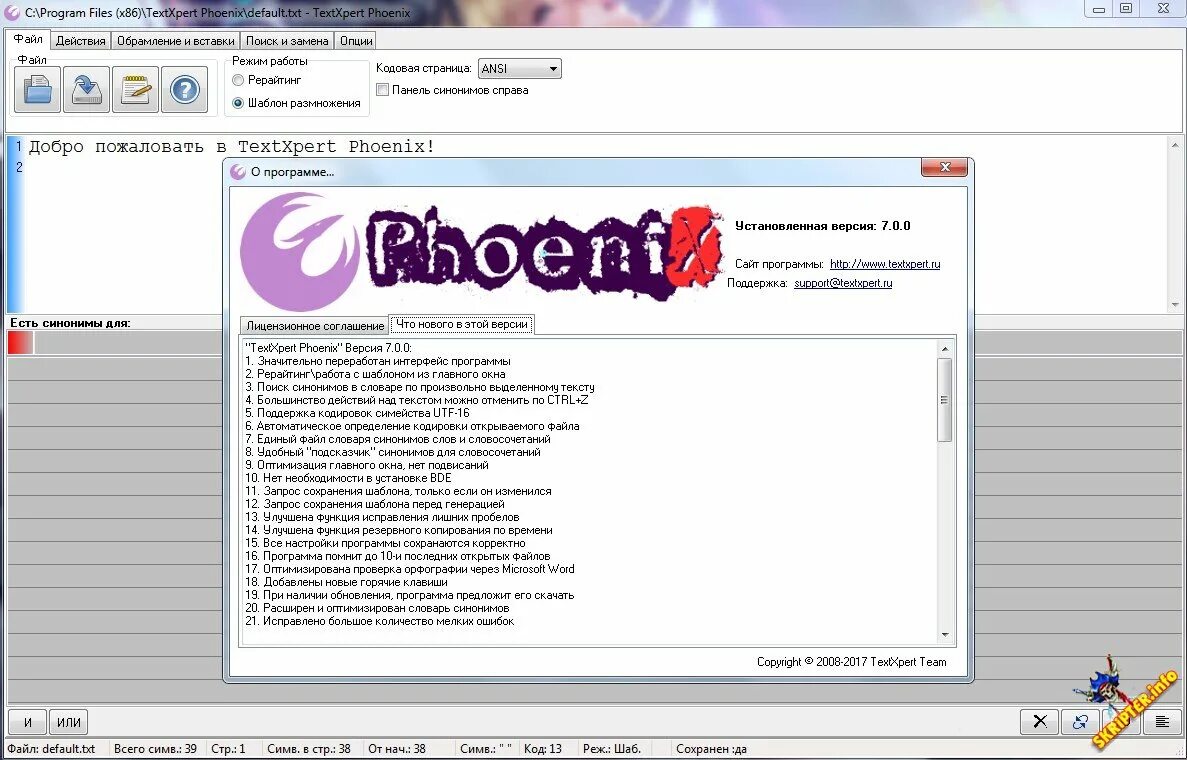Click the line "TextXpert Phoenix" Версия 7.0.0:
The width and height of the screenshot is (1187, 760).
coord(329,348)
